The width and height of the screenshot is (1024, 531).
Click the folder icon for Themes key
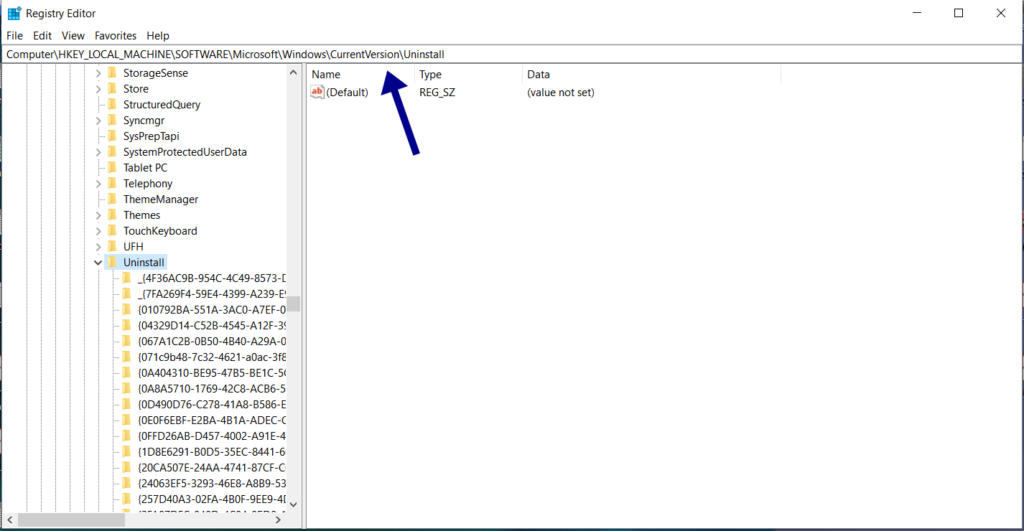pos(112,215)
